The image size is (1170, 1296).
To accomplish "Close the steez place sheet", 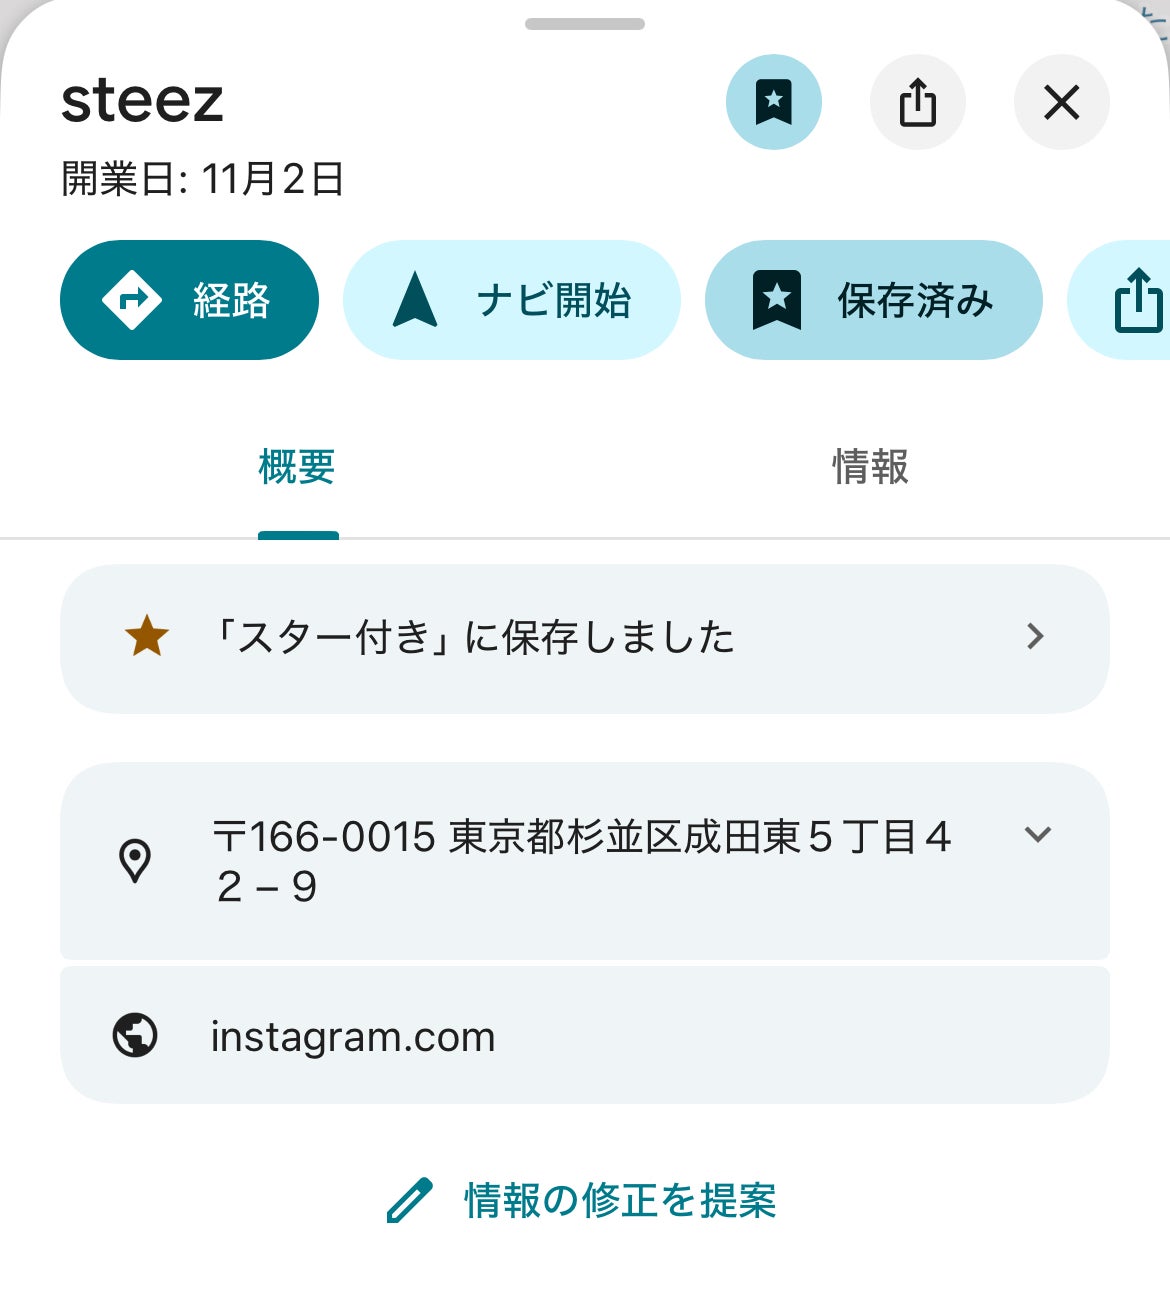I will click(1061, 102).
